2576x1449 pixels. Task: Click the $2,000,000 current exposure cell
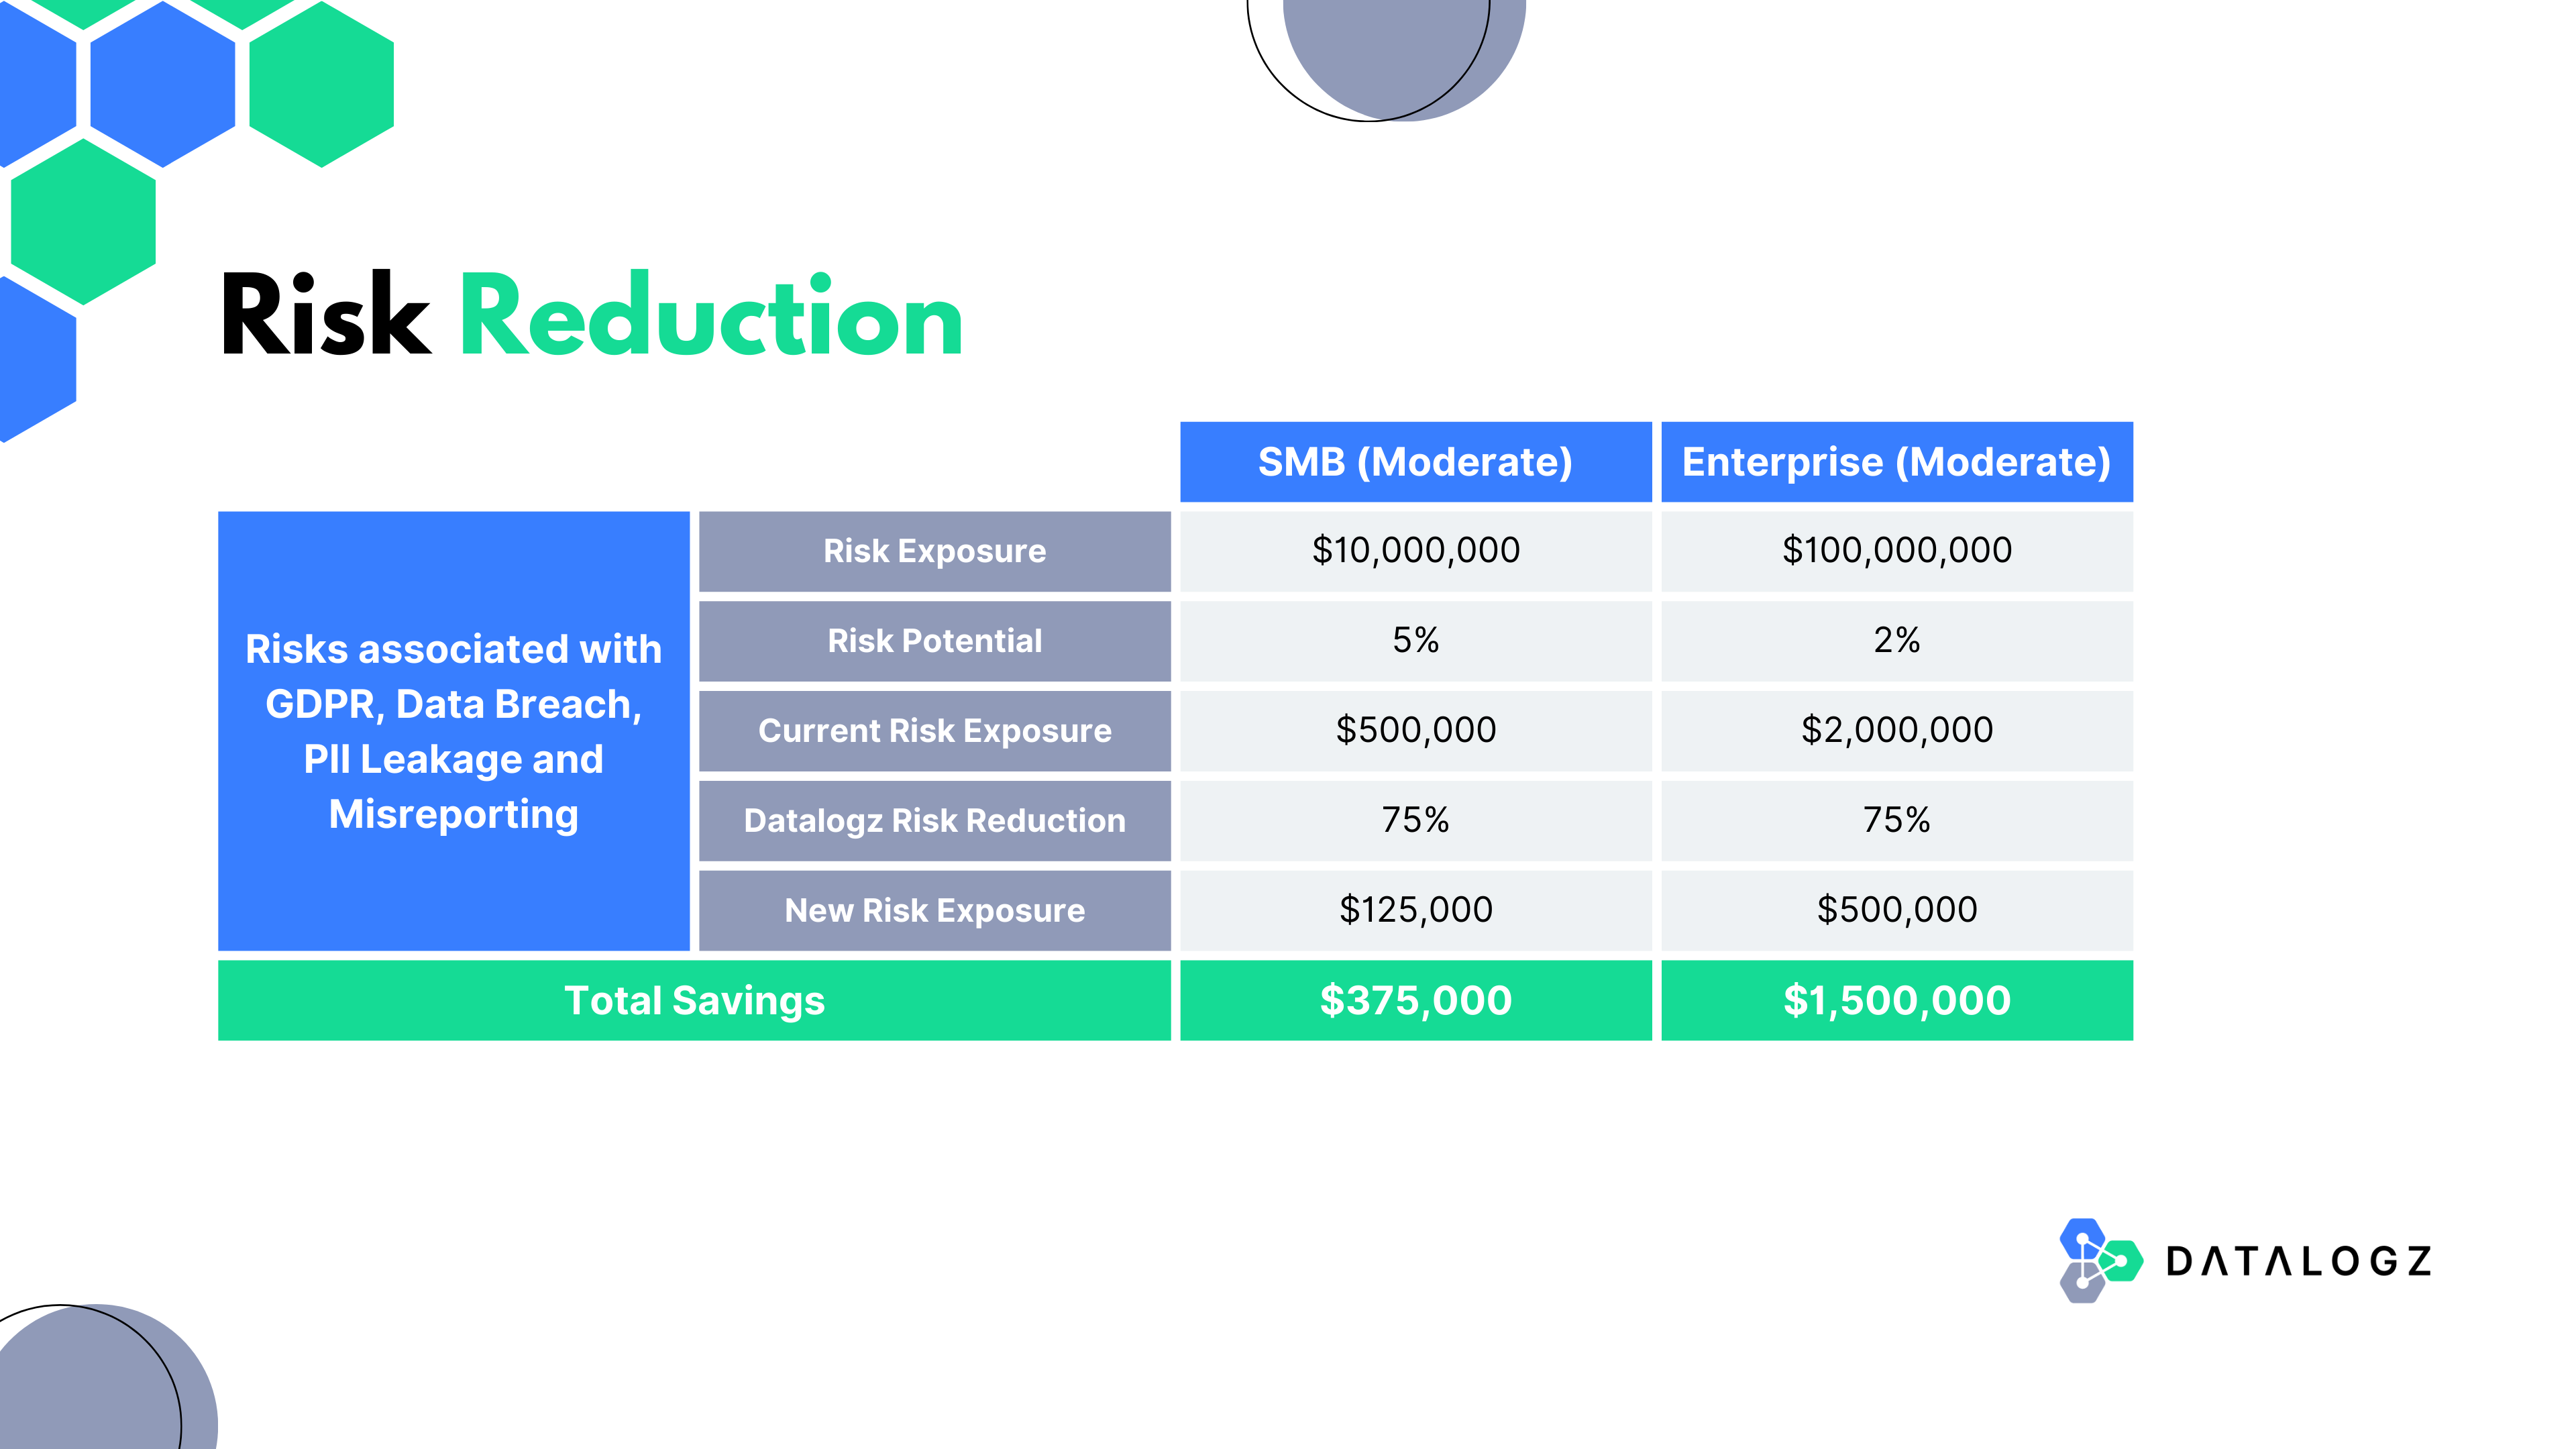coord(1896,731)
